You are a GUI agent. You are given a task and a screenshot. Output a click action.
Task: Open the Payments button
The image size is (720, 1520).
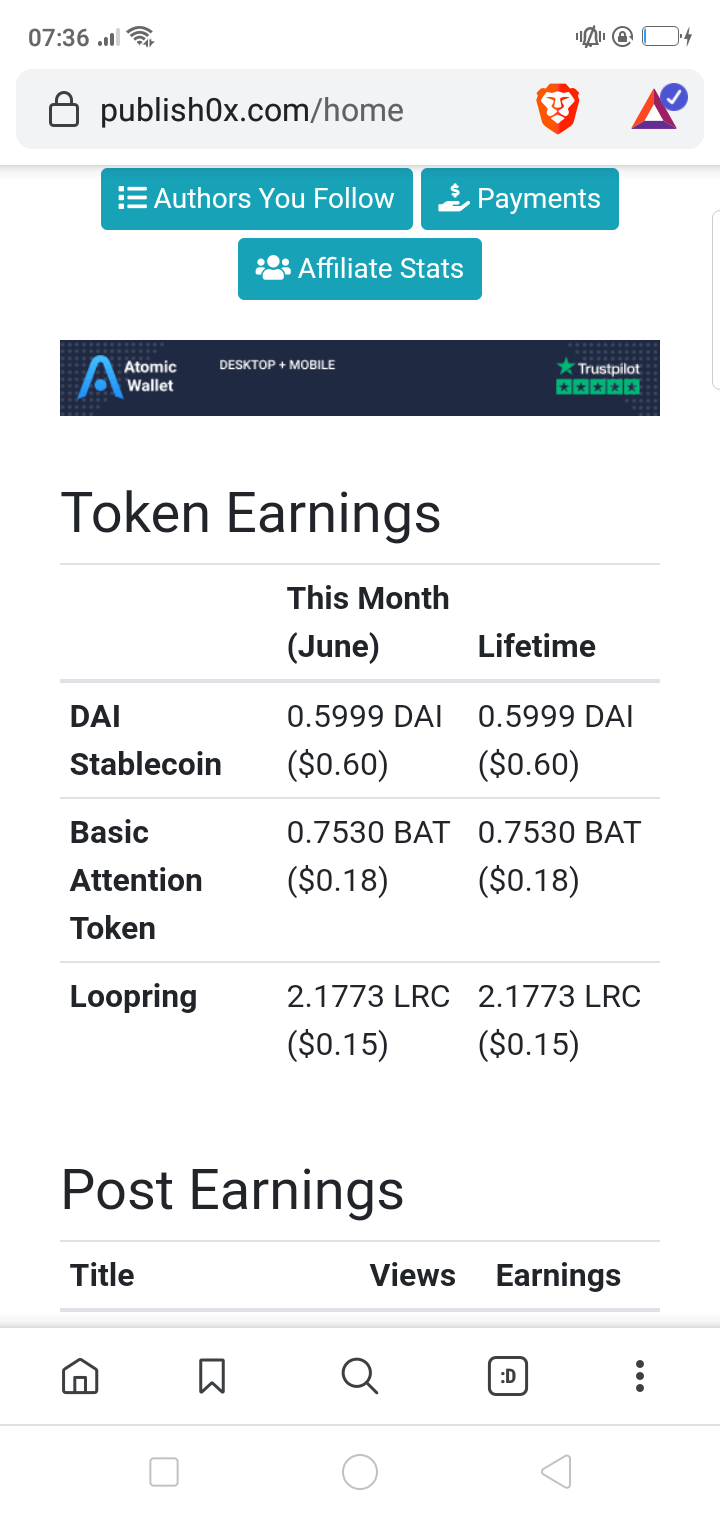tap(520, 199)
